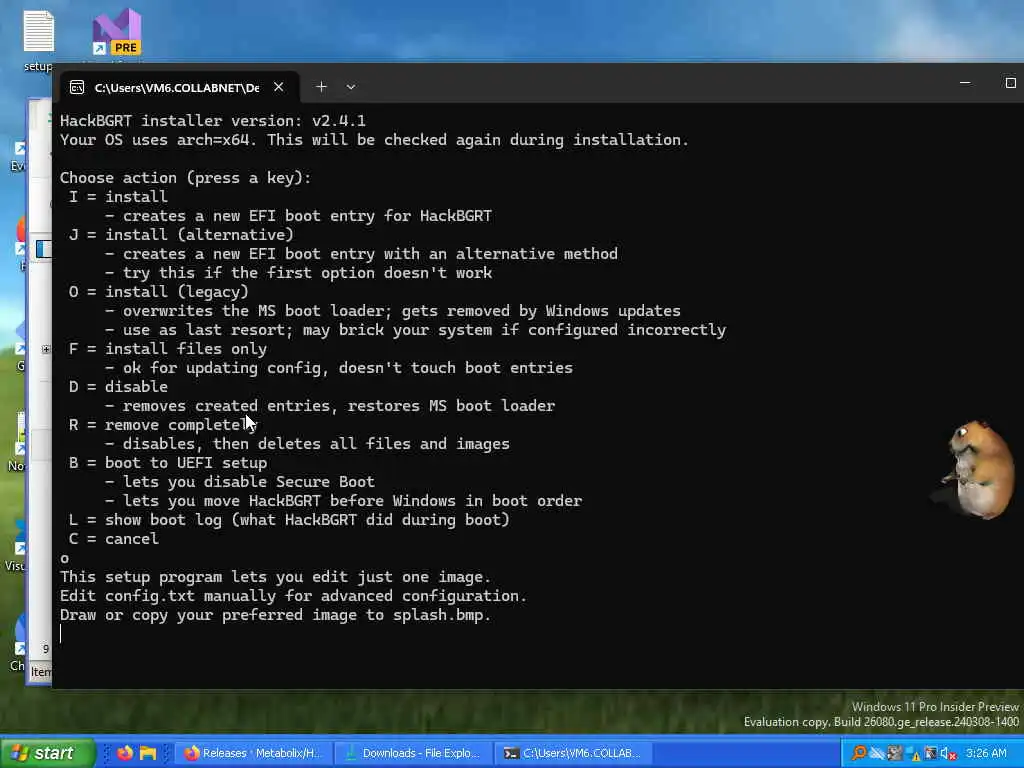The width and height of the screenshot is (1024, 768).
Task: Open file explorer from quick launch bar
Action: (x=148, y=753)
